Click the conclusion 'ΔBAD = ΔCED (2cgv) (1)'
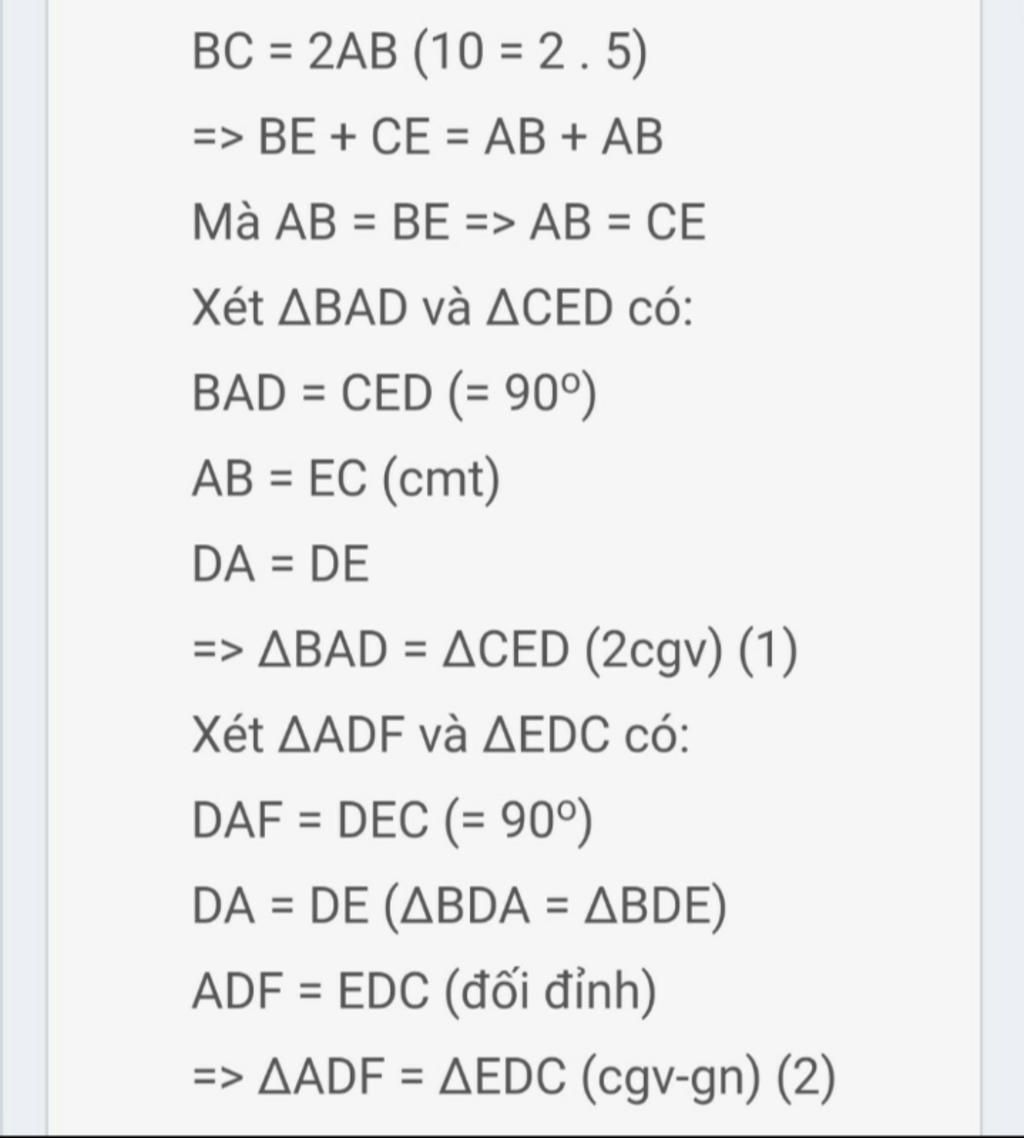Viewport: 1024px width, 1138px height. pyautogui.click(x=495, y=650)
